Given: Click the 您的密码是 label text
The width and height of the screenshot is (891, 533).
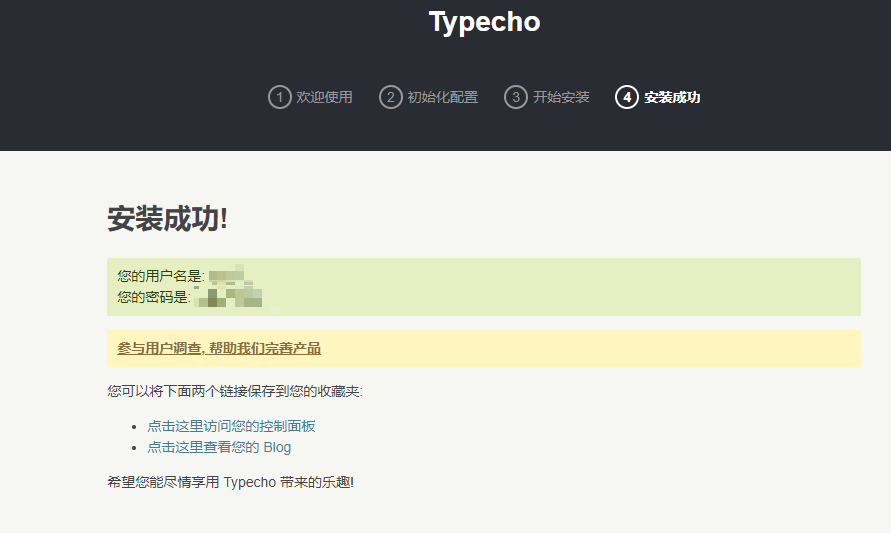Looking at the screenshot, I should (x=153, y=297).
